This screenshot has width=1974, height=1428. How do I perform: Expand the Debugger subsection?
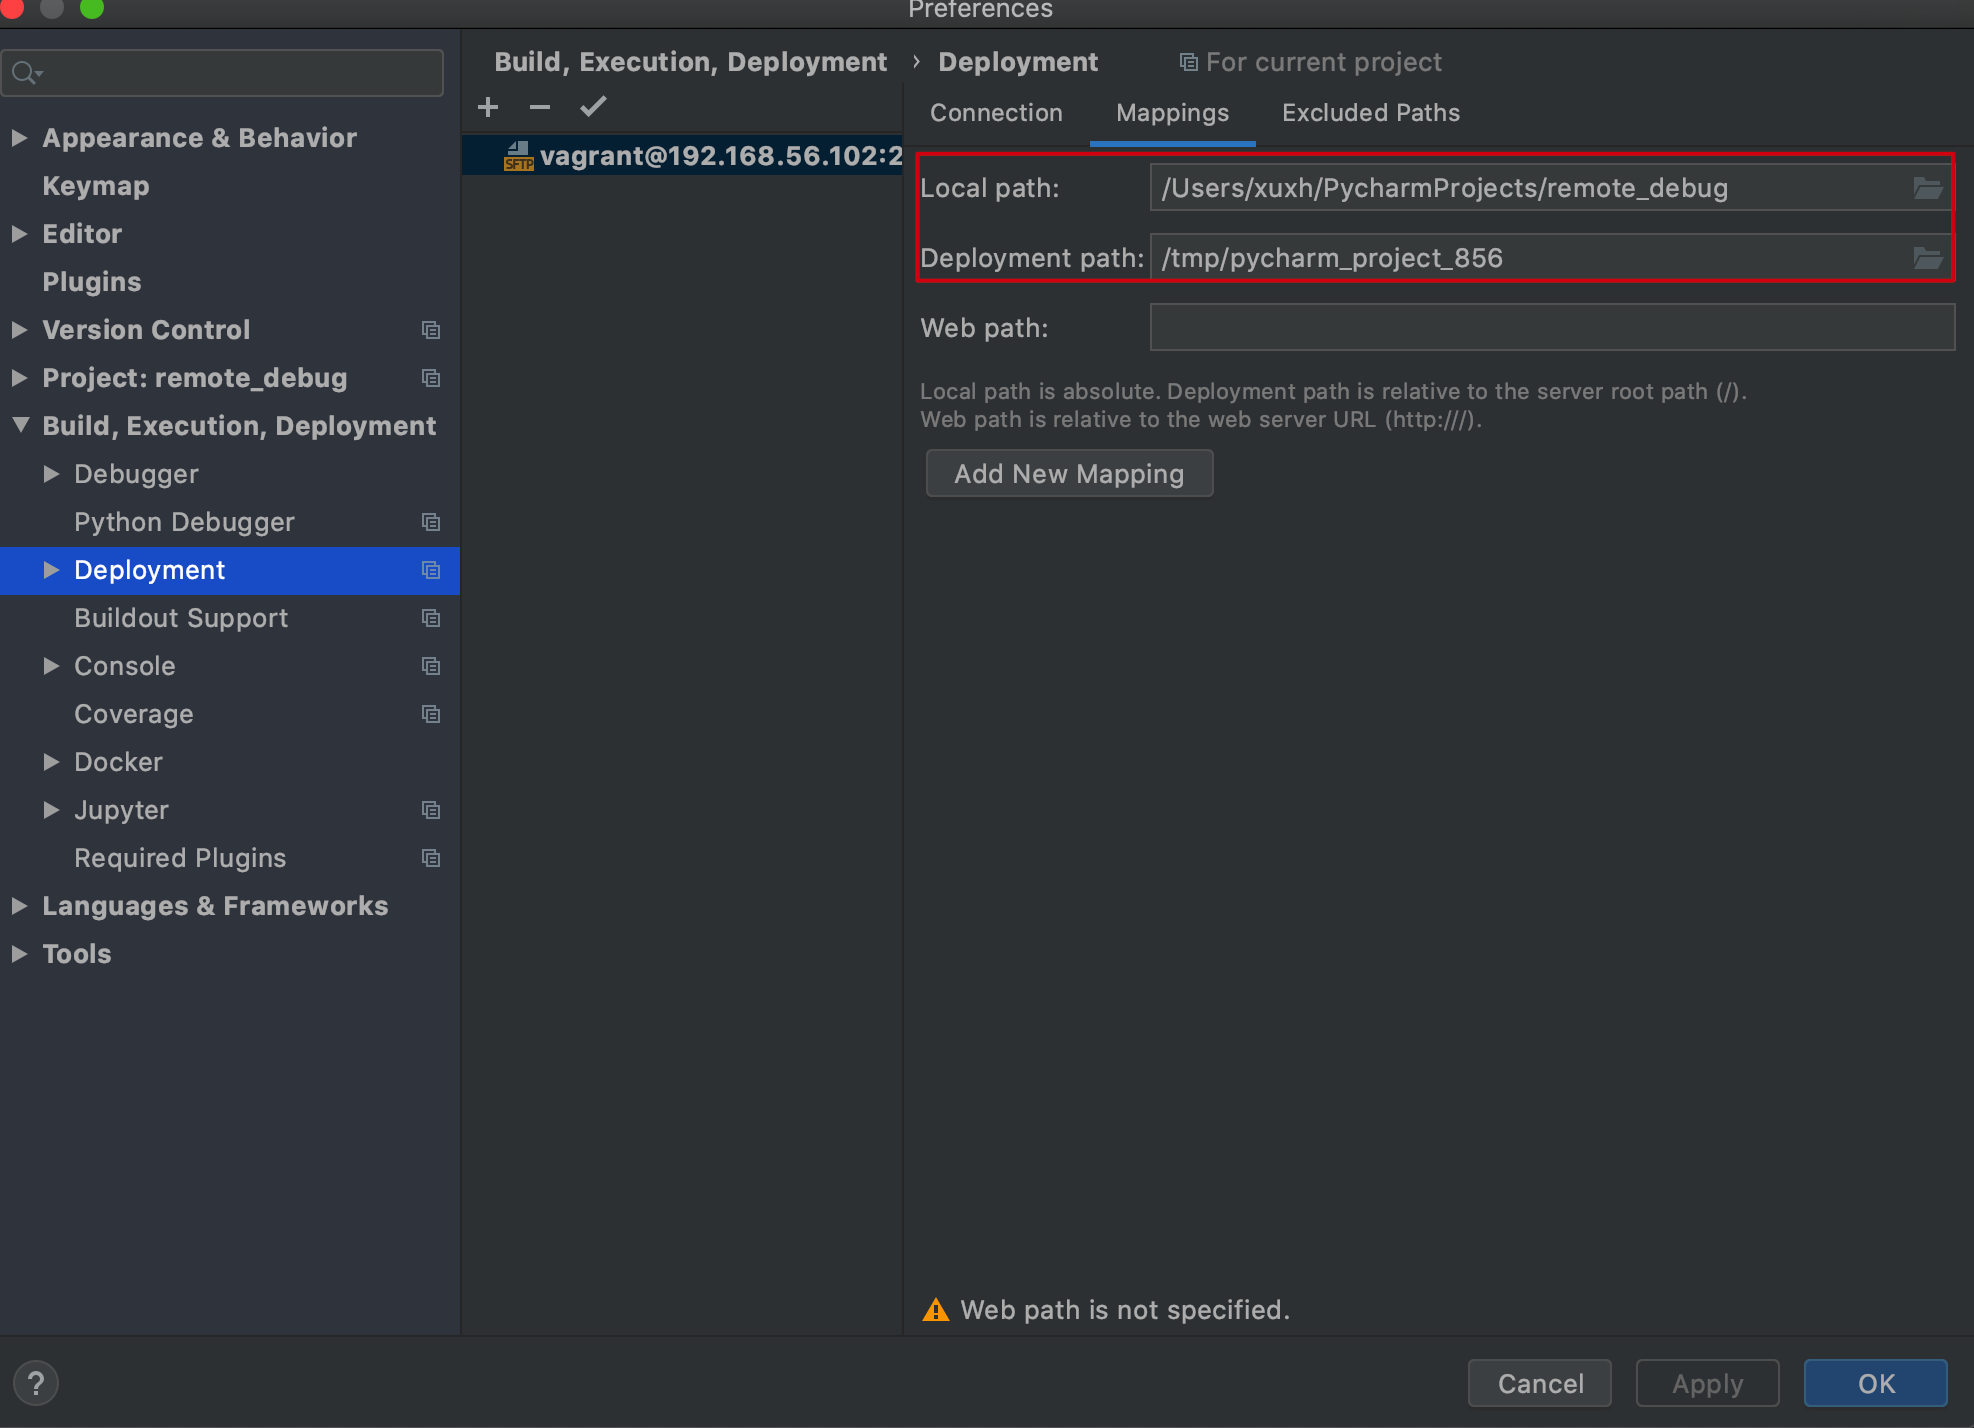(x=51, y=474)
